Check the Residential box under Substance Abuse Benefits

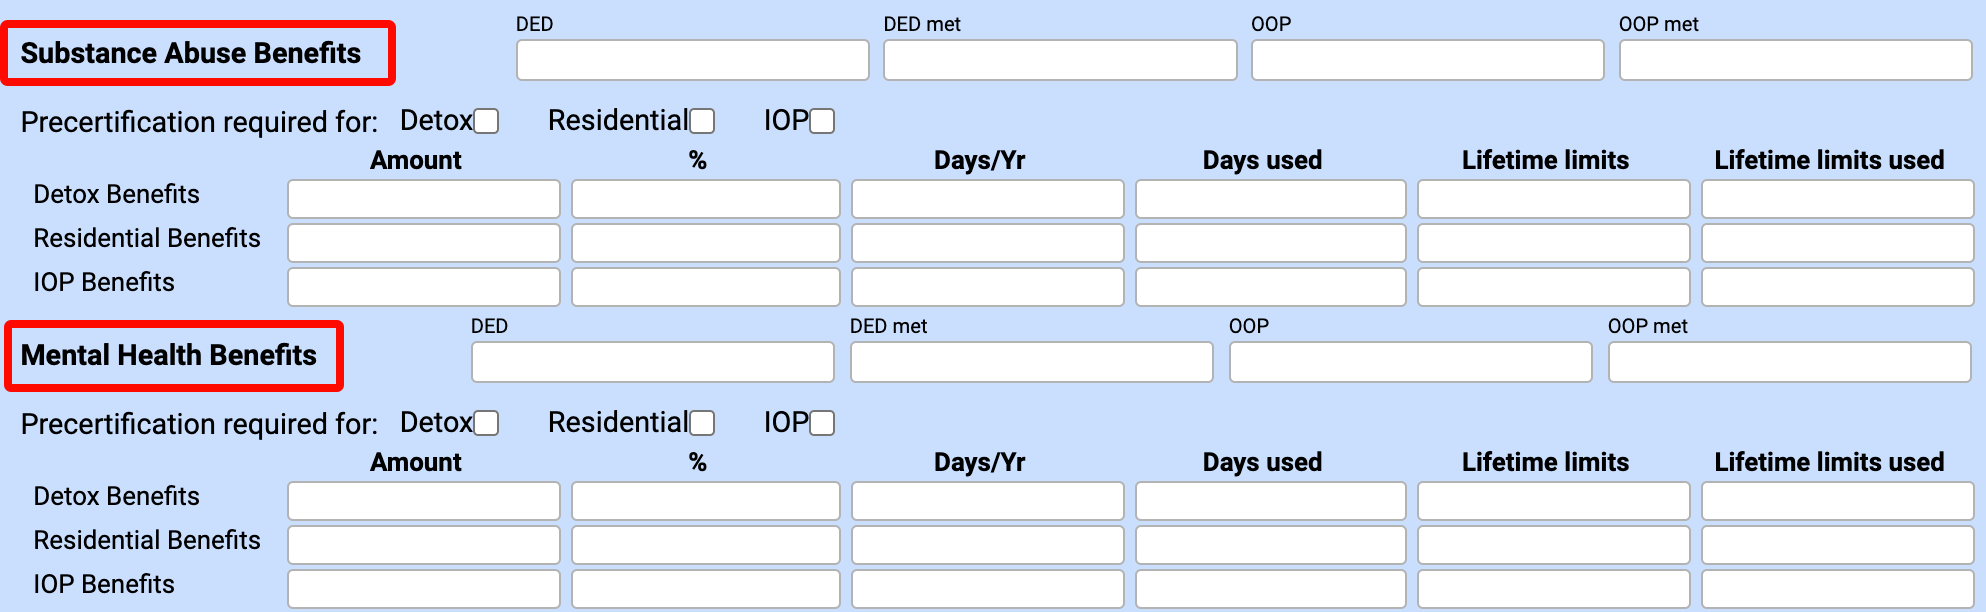coord(703,120)
